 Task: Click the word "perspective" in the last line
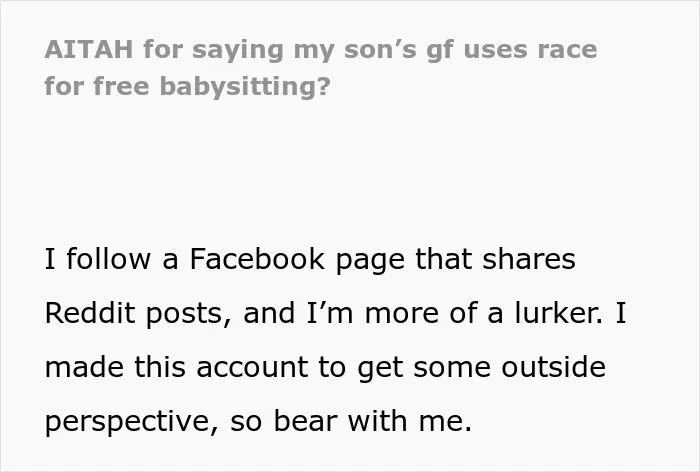pyautogui.click(x=132, y=422)
